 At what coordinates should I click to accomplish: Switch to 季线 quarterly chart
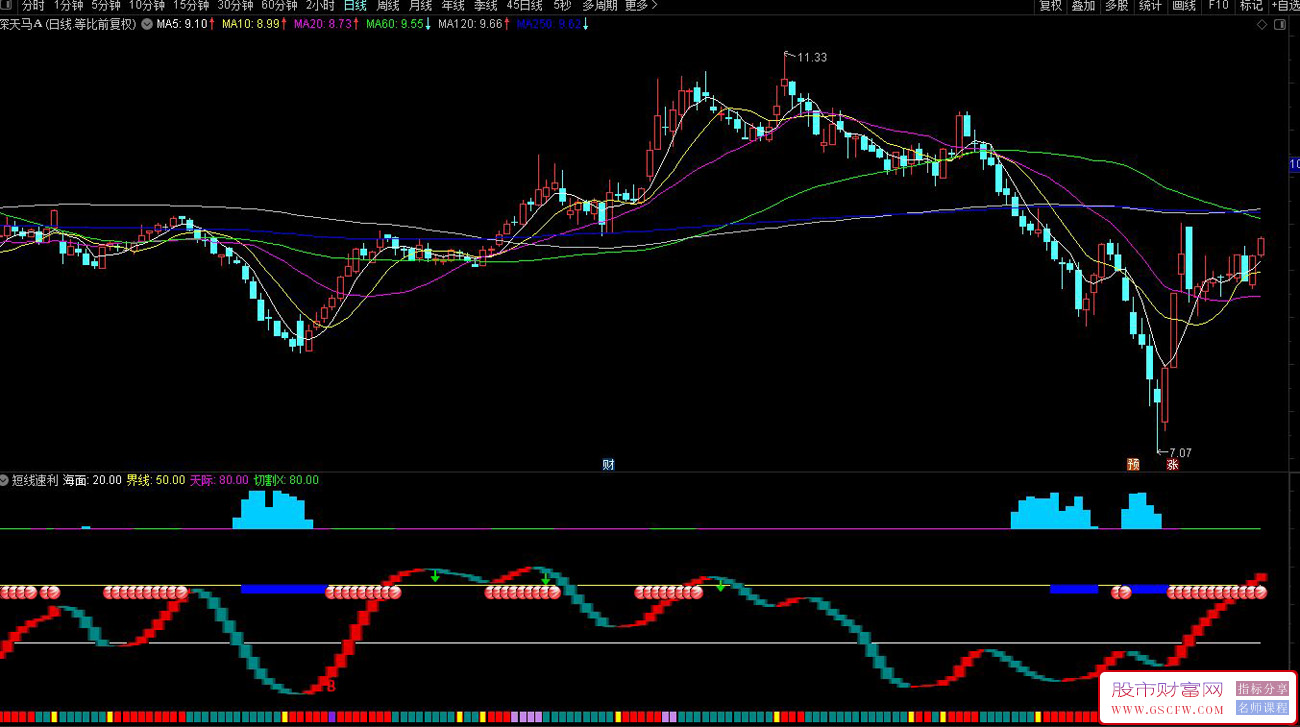(x=485, y=6)
